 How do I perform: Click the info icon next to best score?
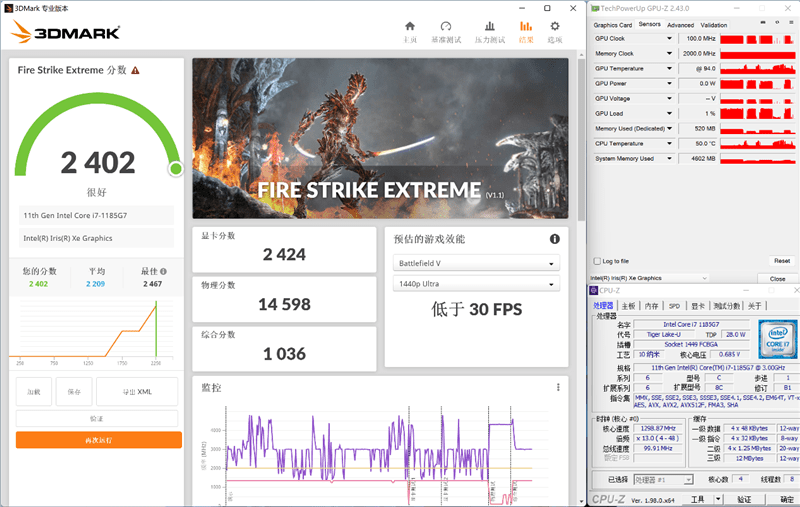coord(163,271)
